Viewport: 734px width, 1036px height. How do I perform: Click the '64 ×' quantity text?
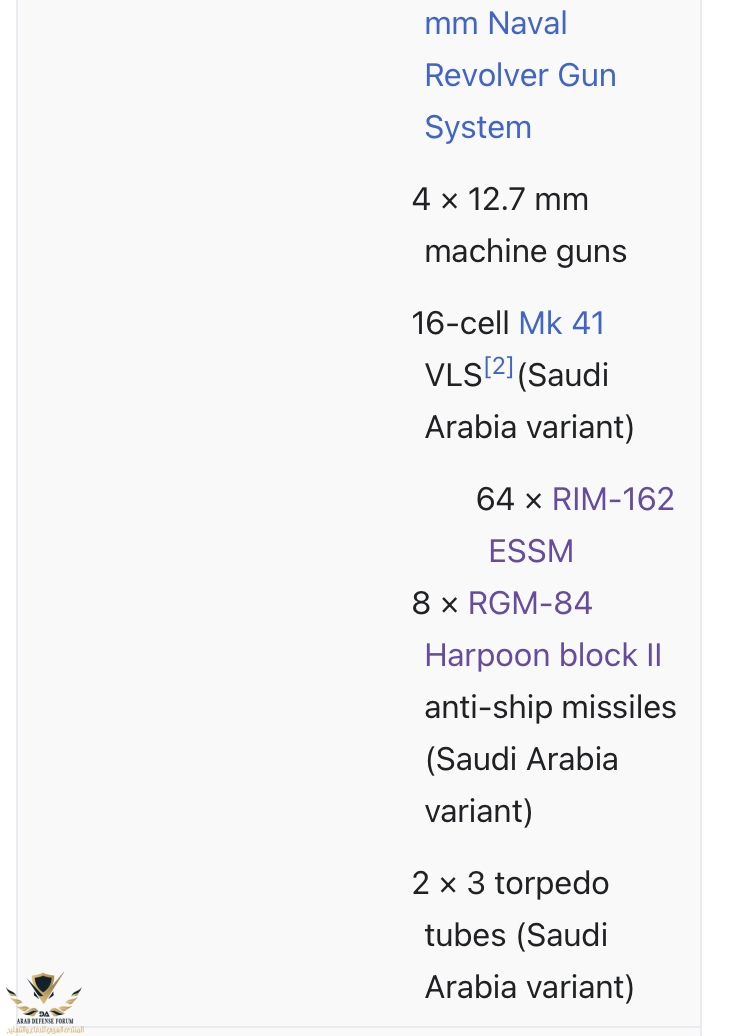tap(509, 499)
